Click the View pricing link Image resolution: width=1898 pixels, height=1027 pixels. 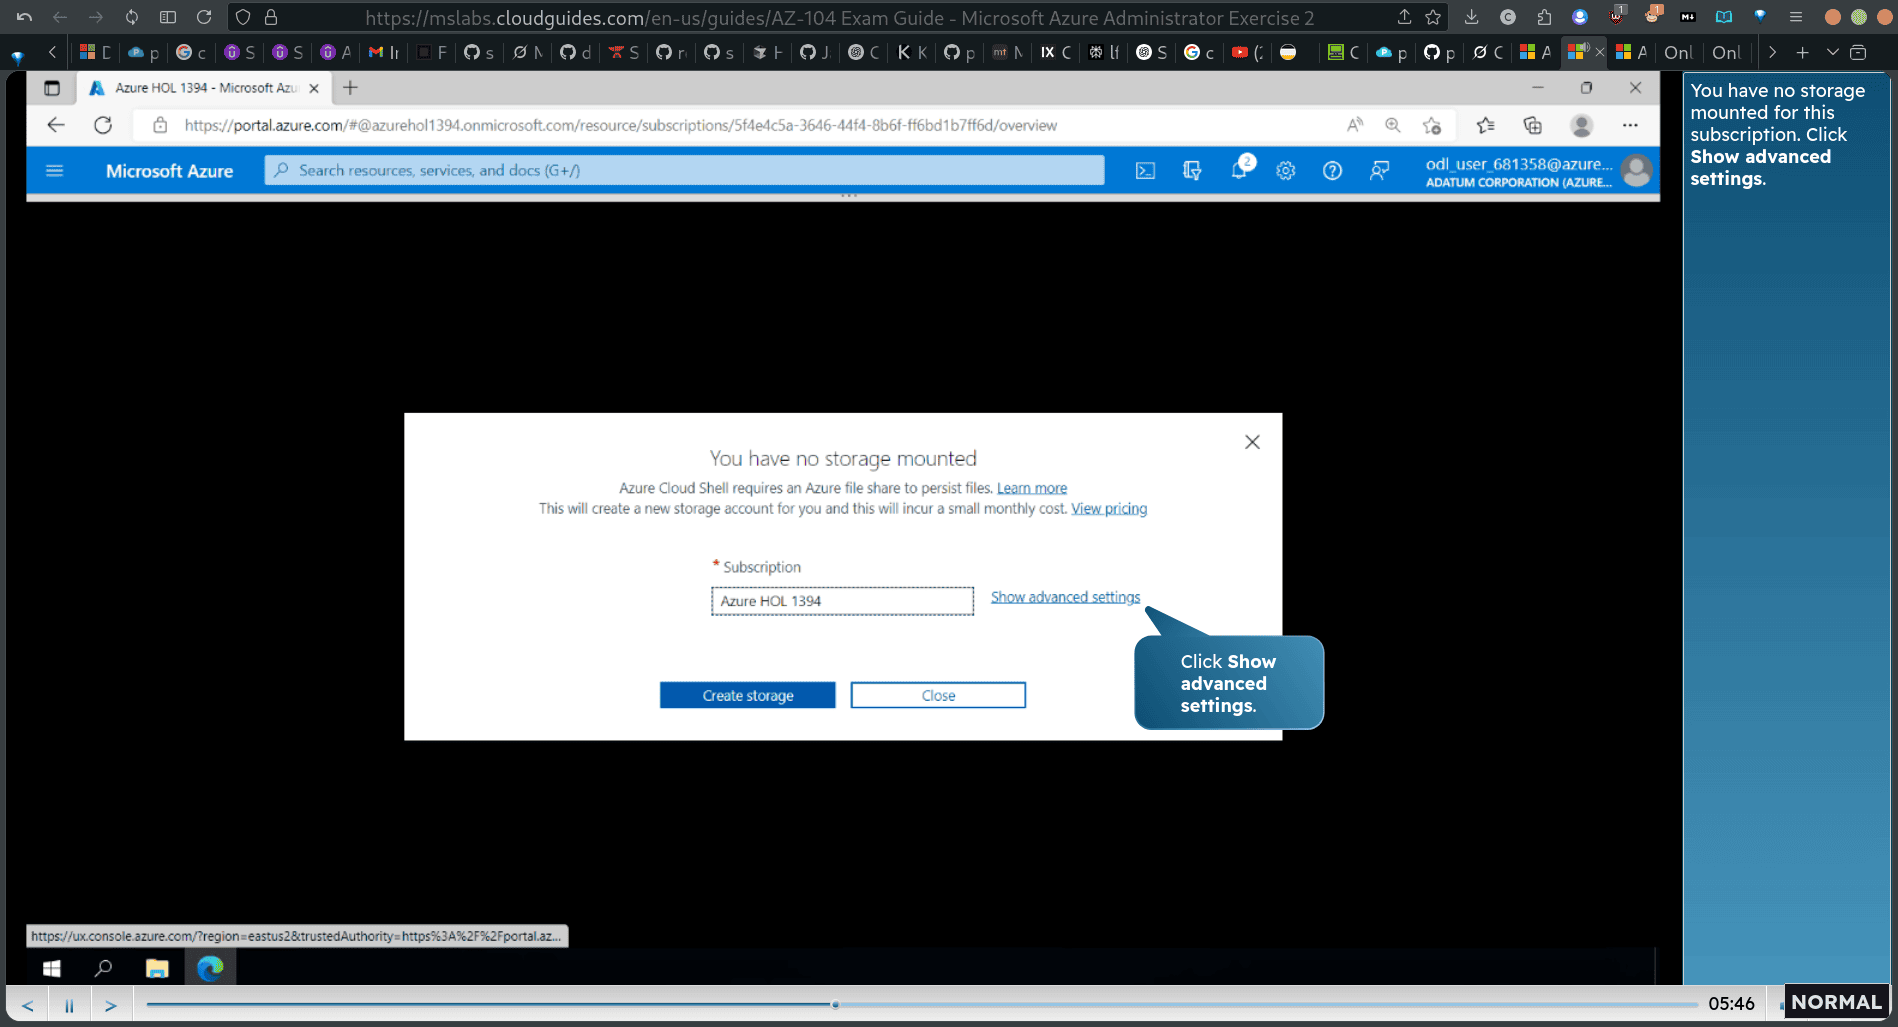[1109, 509]
